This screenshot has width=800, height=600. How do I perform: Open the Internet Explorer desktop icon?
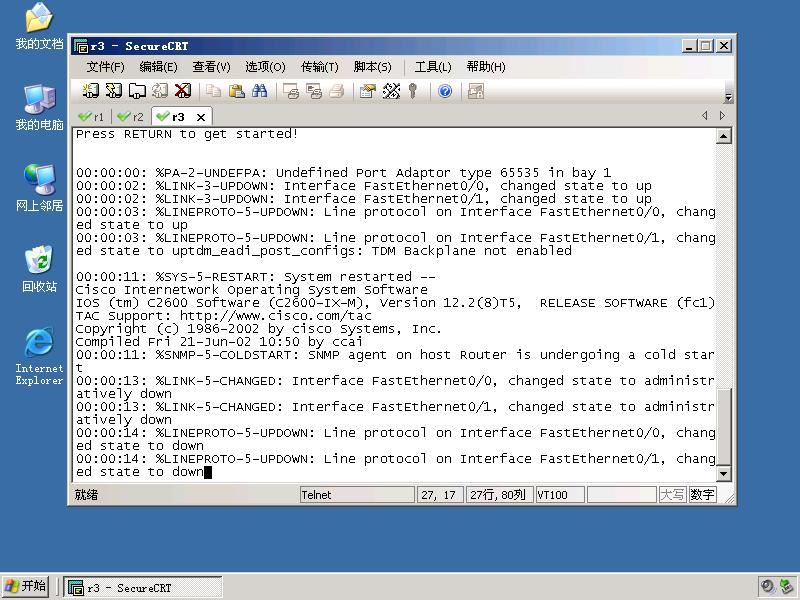click(39, 356)
